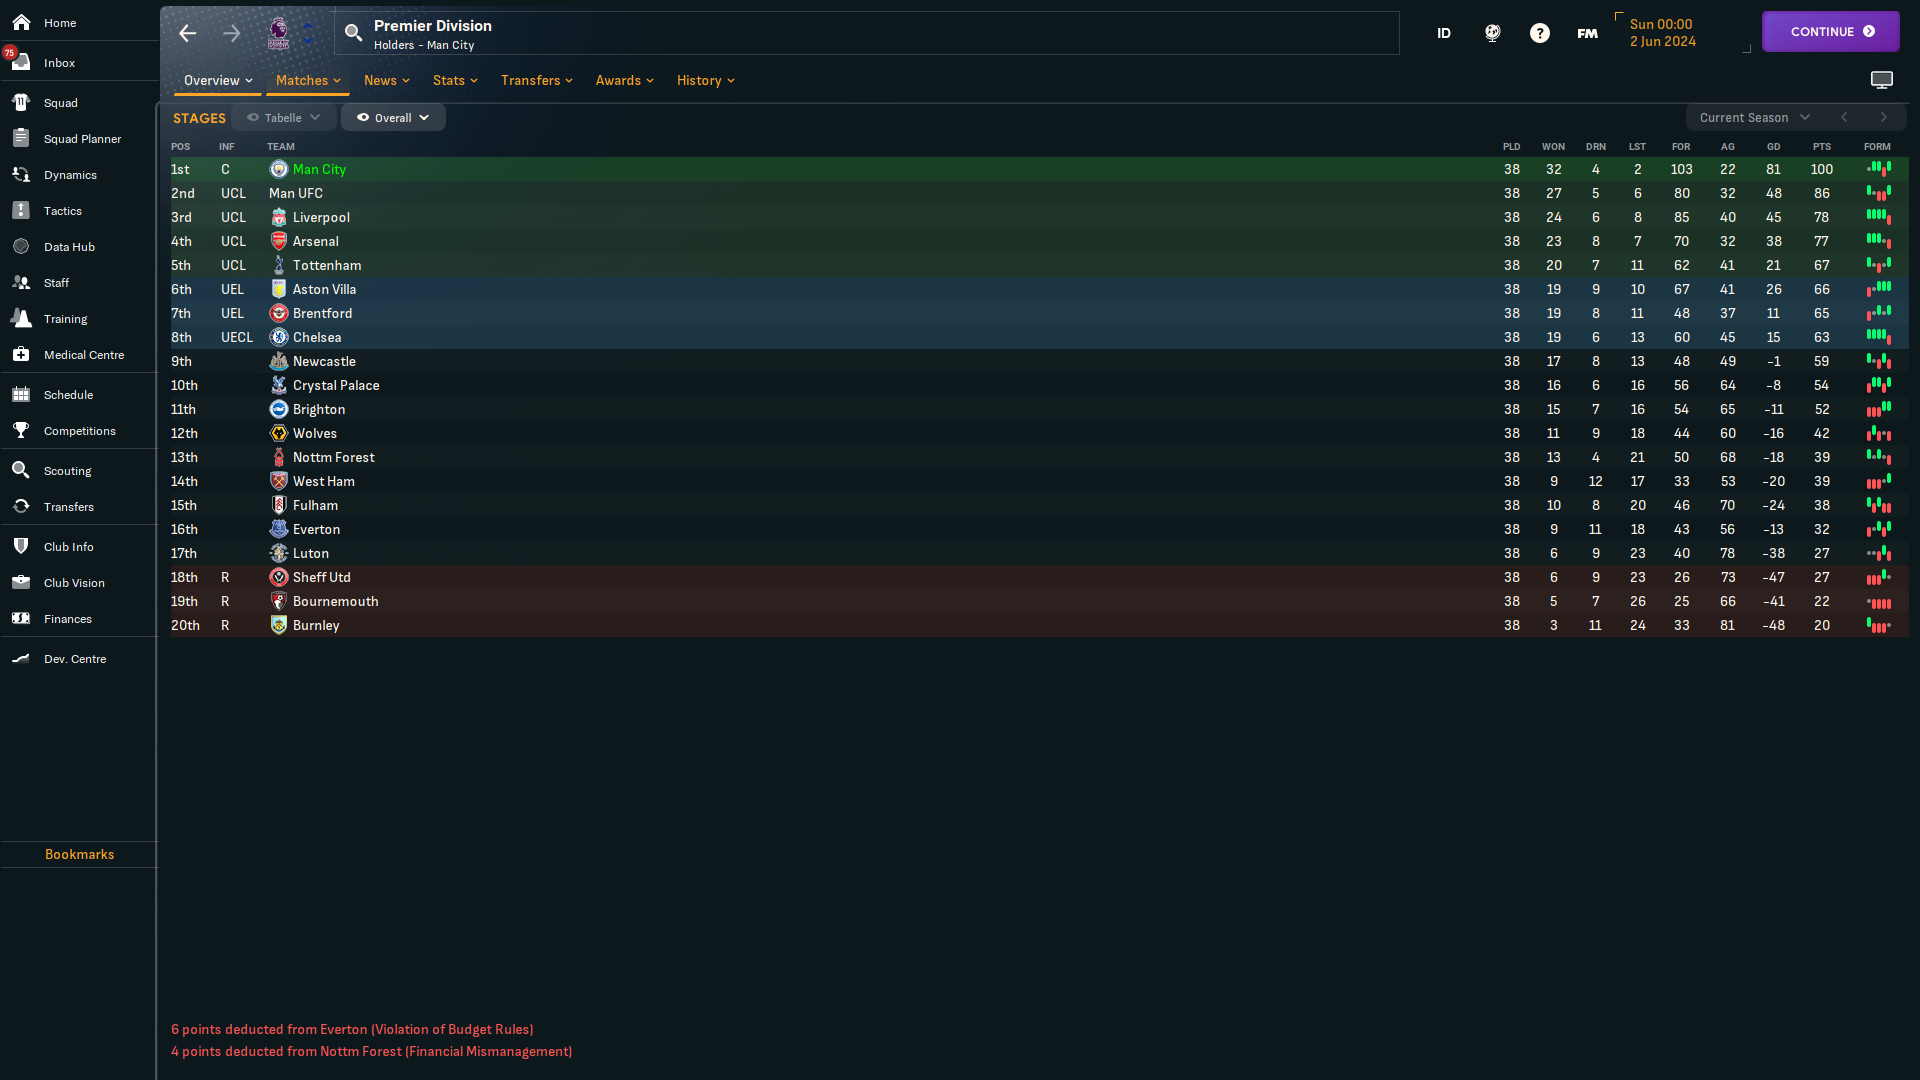The image size is (1920, 1080).
Task: Click the search magnifier icon
Action: 353,33
